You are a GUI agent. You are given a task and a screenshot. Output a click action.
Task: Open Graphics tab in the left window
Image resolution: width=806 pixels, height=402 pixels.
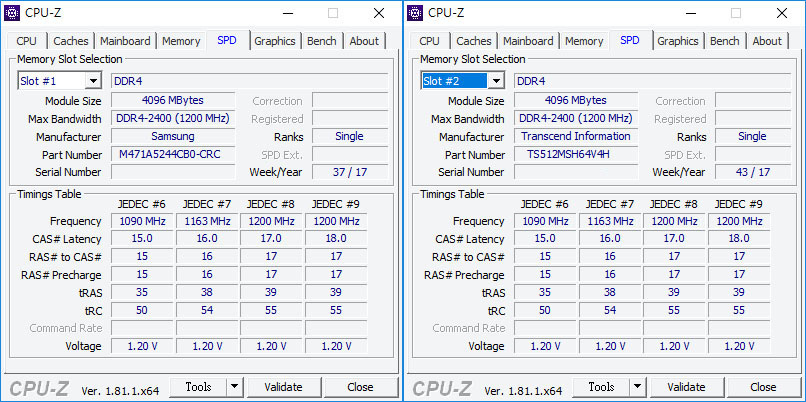(274, 41)
